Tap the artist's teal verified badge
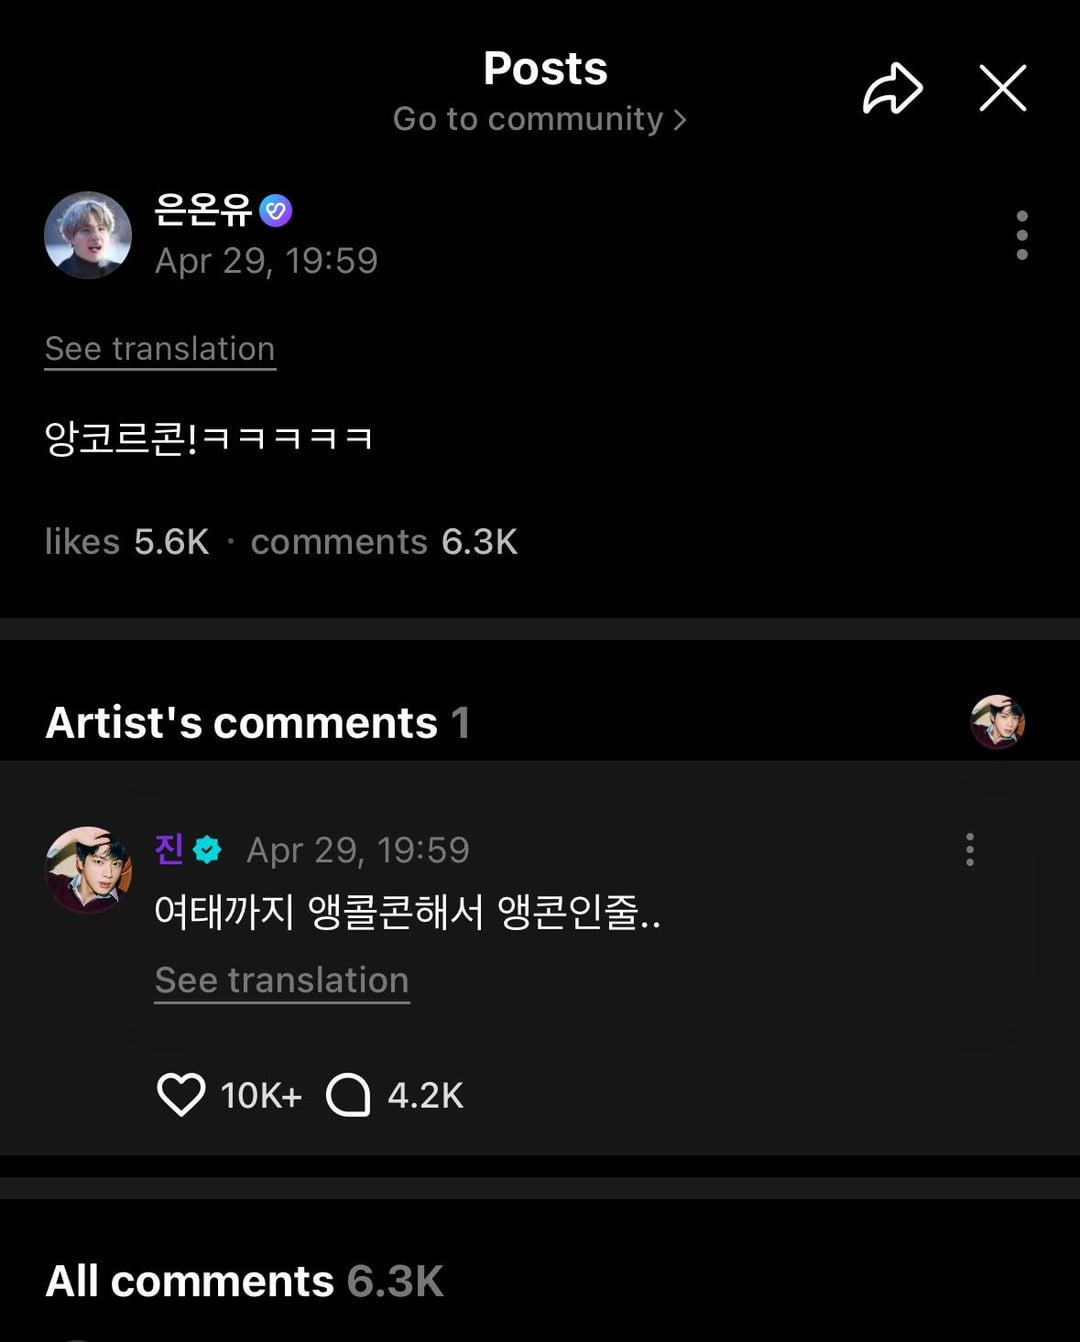1080x1342 pixels. 207,849
